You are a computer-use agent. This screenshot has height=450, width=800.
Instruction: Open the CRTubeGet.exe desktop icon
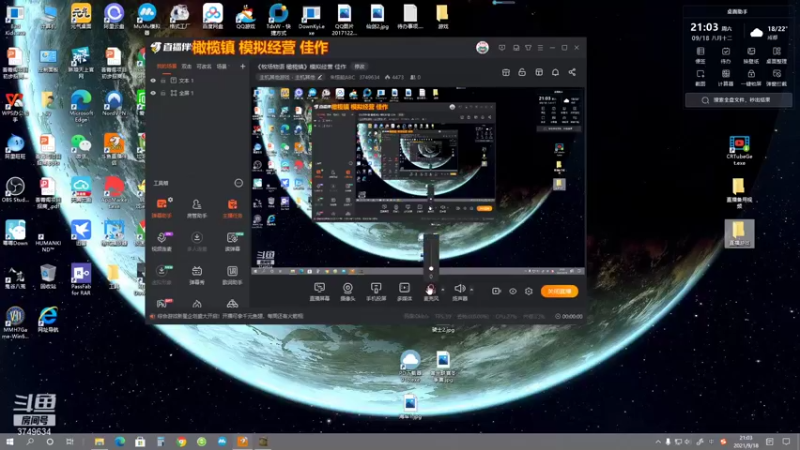click(739, 150)
